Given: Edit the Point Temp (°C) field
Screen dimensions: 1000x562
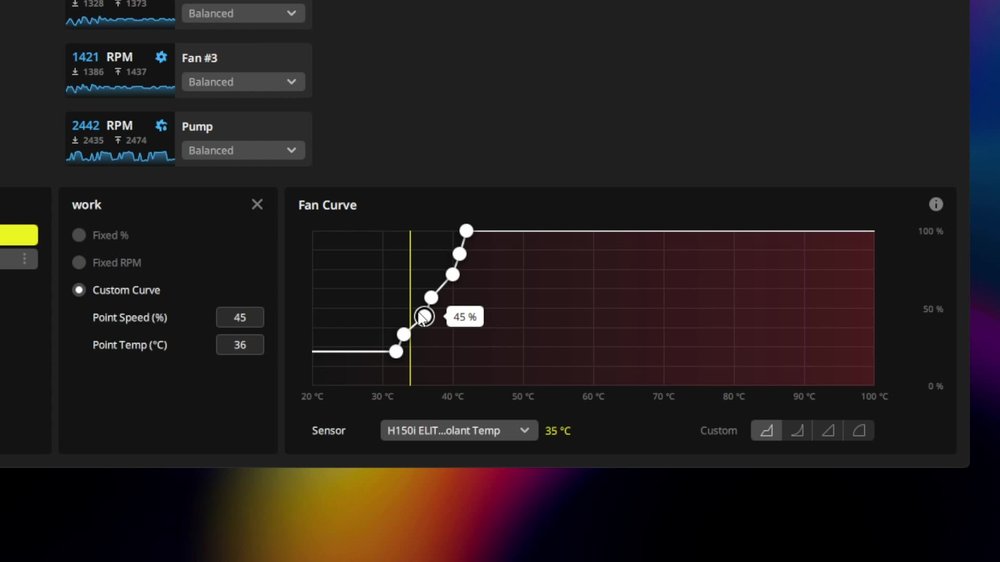Looking at the screenshot, I should [x=240, y=344].
